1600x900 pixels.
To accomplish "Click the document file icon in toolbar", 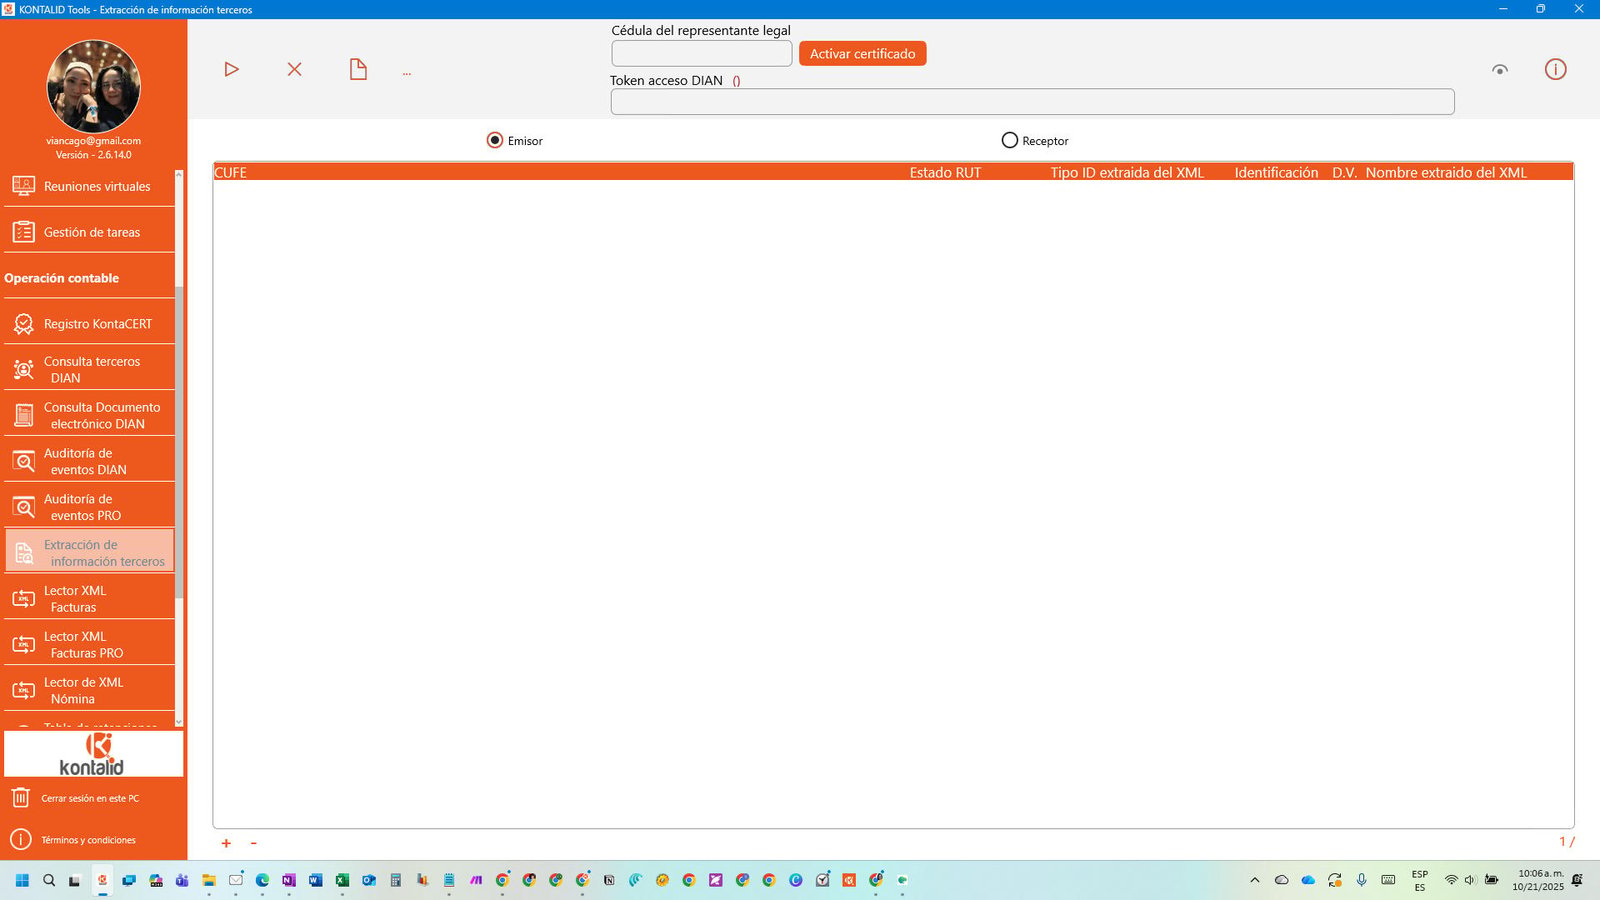I will pyautogui.click(x=358, y=69).
